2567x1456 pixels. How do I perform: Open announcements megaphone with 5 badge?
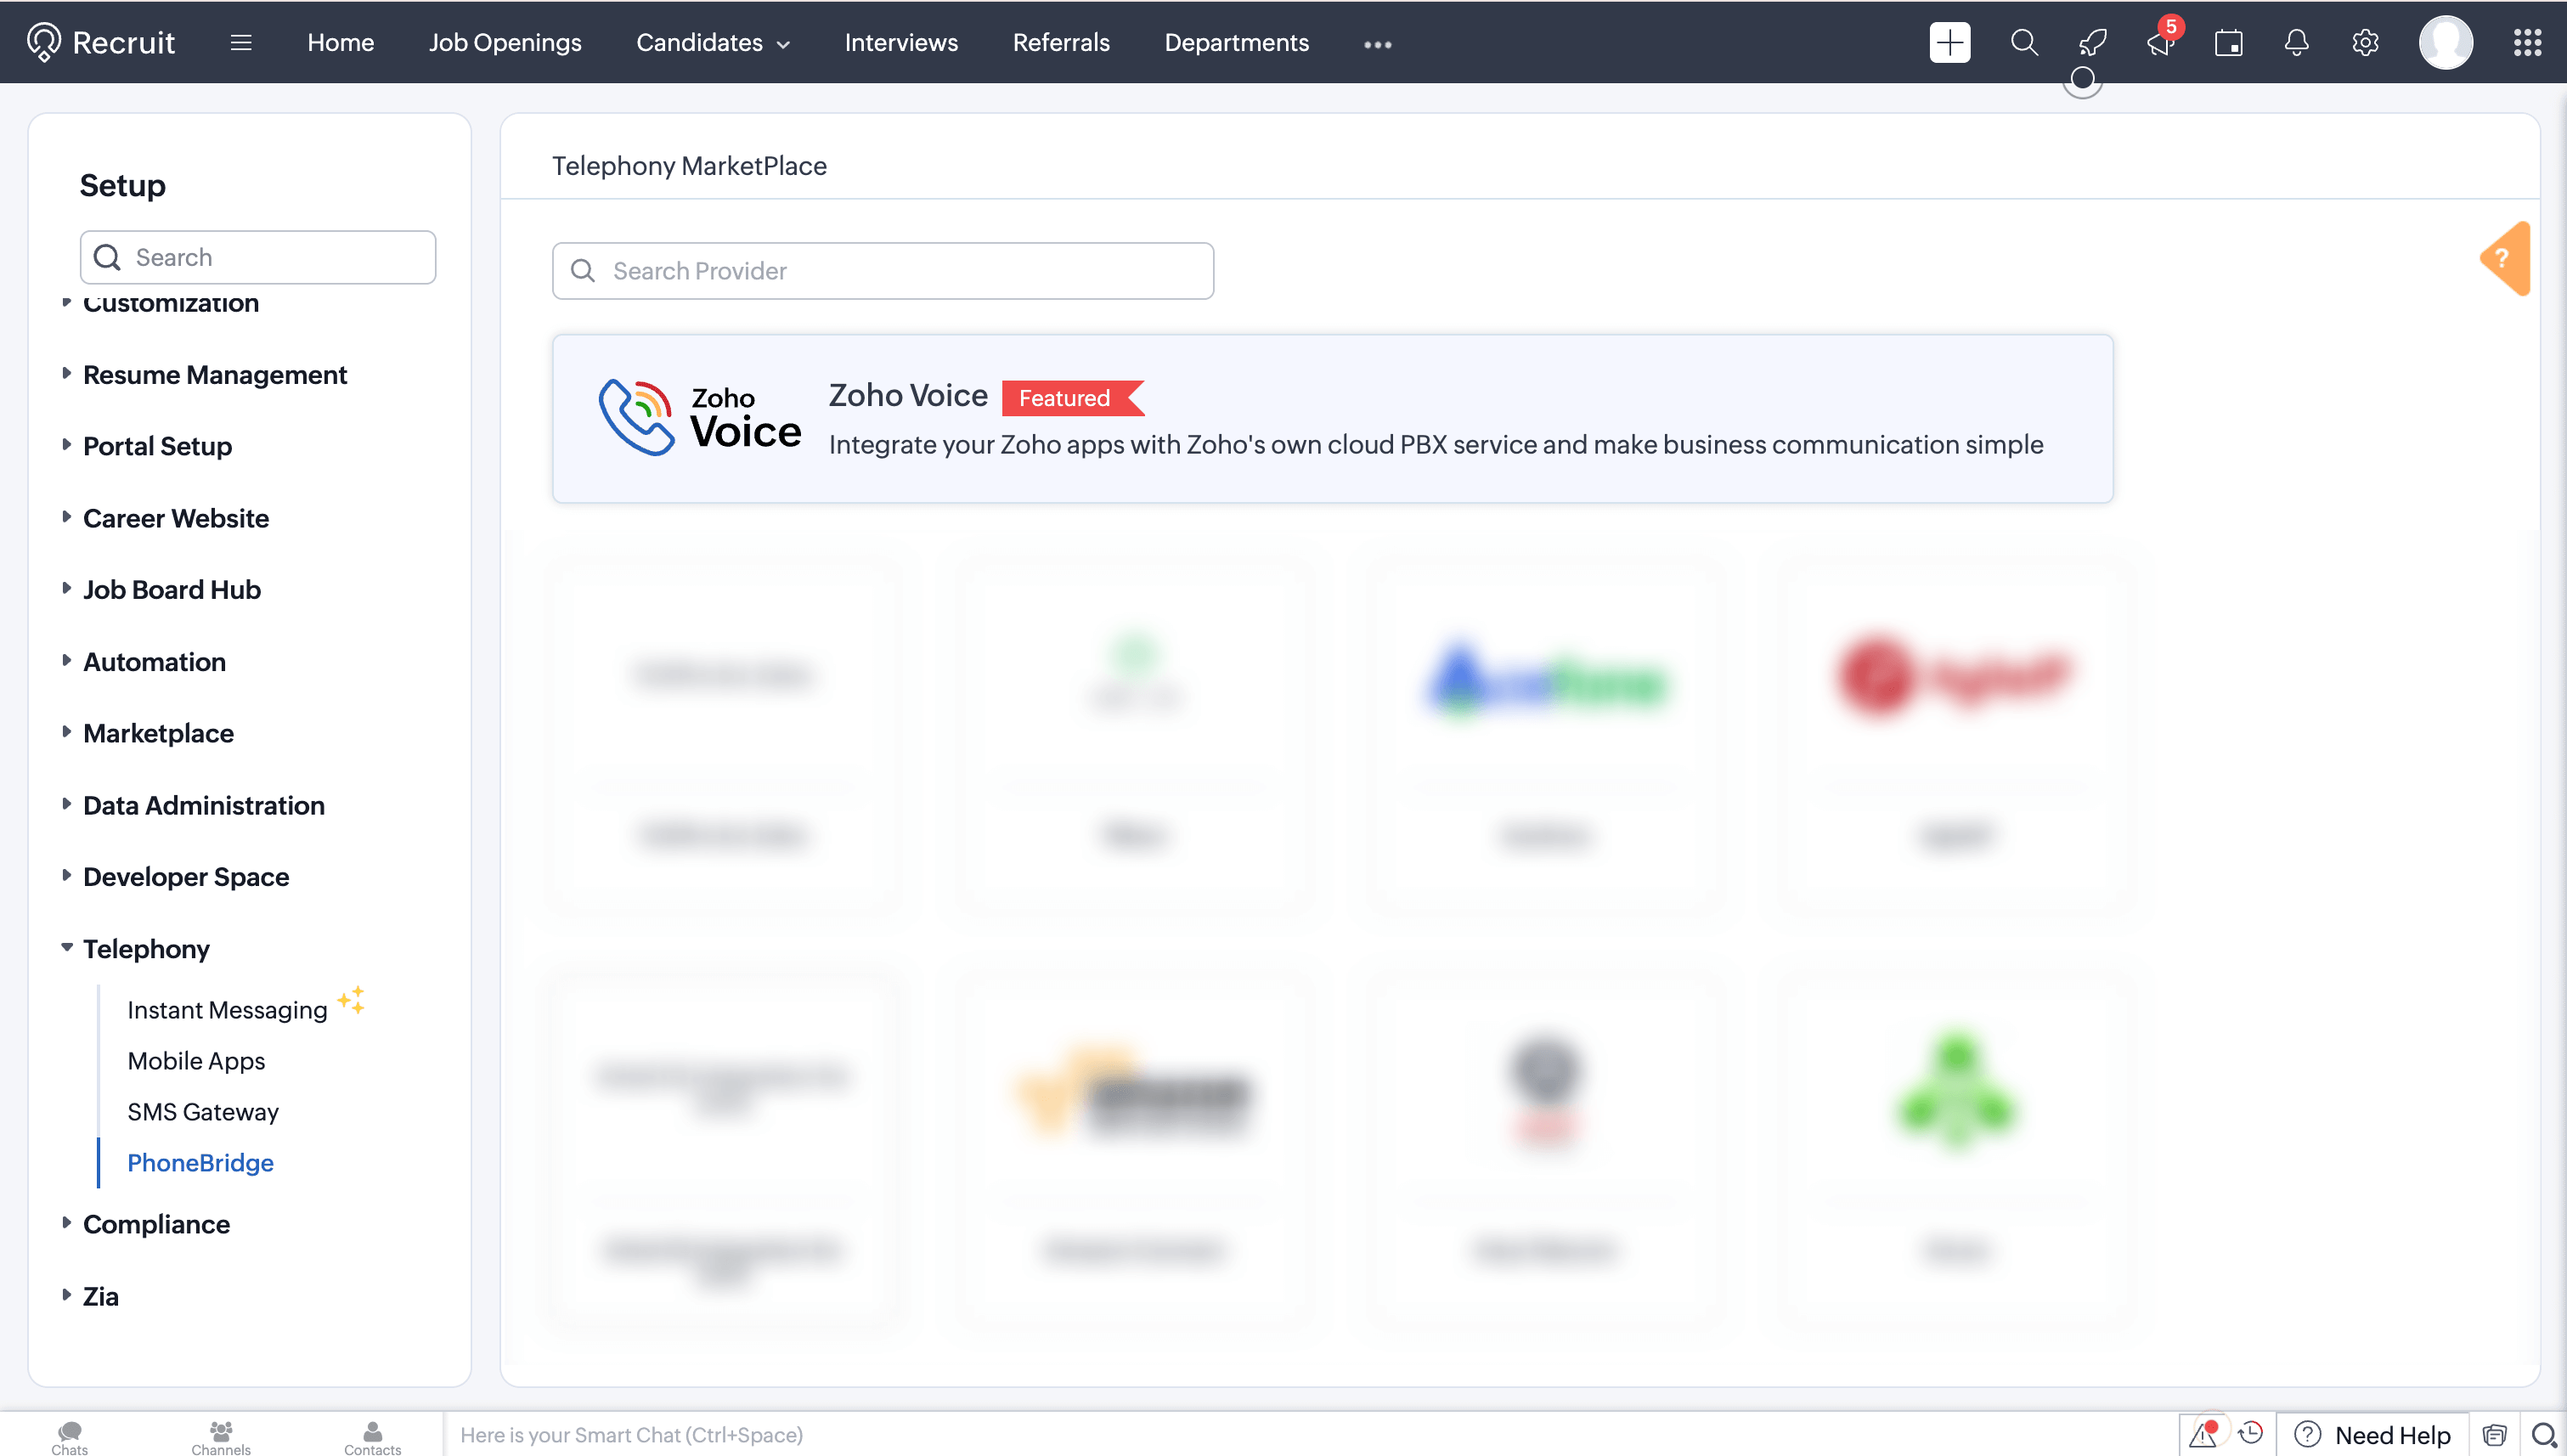tap(2160, 42)
